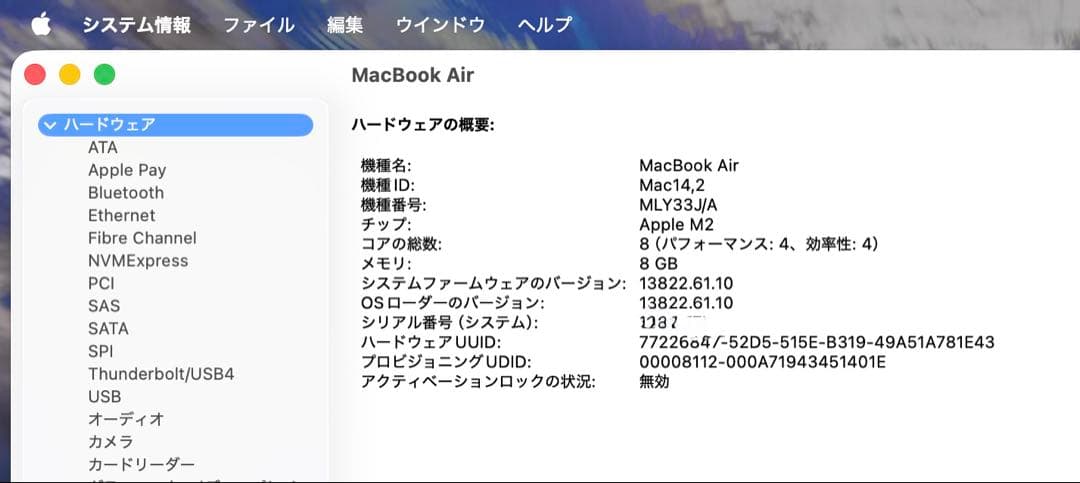Click the コアの総数 label
Image resolution: width=1080 pixels, height=483 pixels.
[402, 245]
